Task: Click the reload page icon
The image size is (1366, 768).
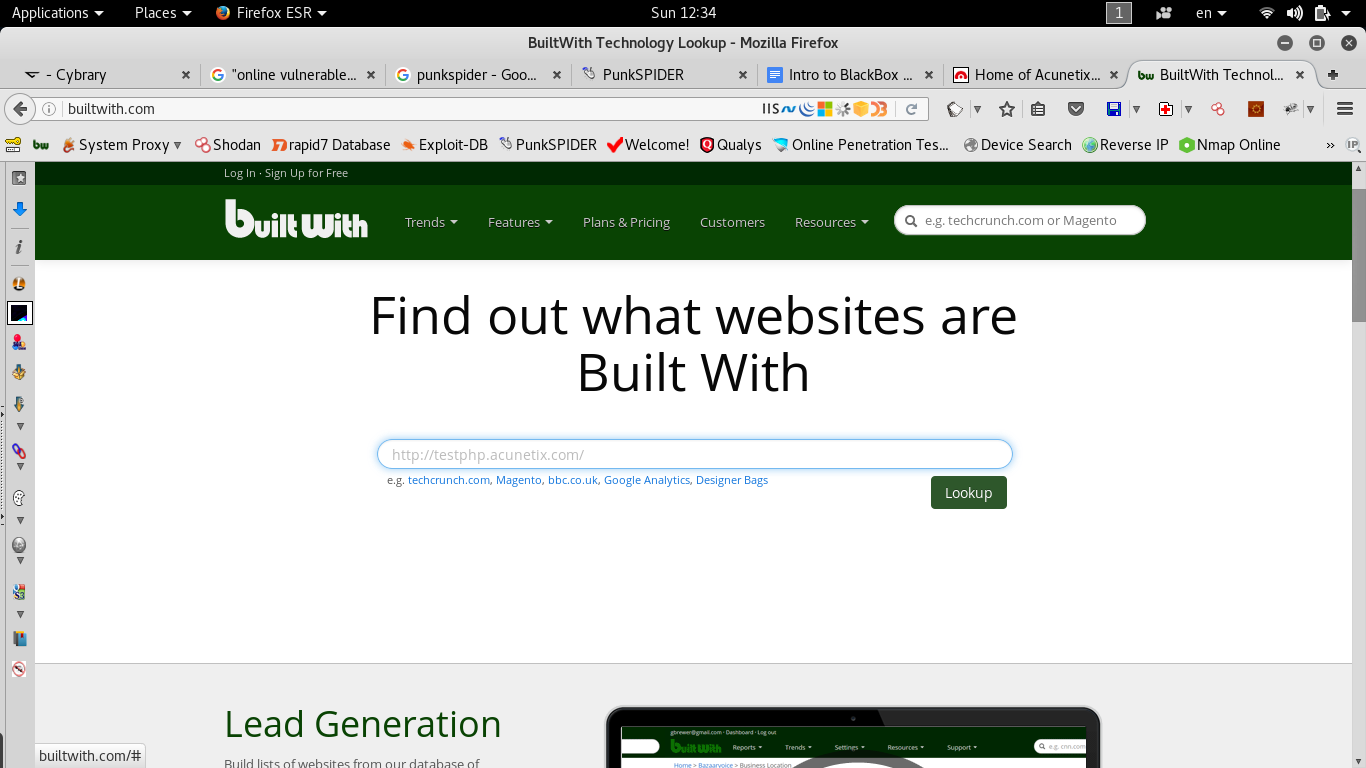Action: coord(912,109)
